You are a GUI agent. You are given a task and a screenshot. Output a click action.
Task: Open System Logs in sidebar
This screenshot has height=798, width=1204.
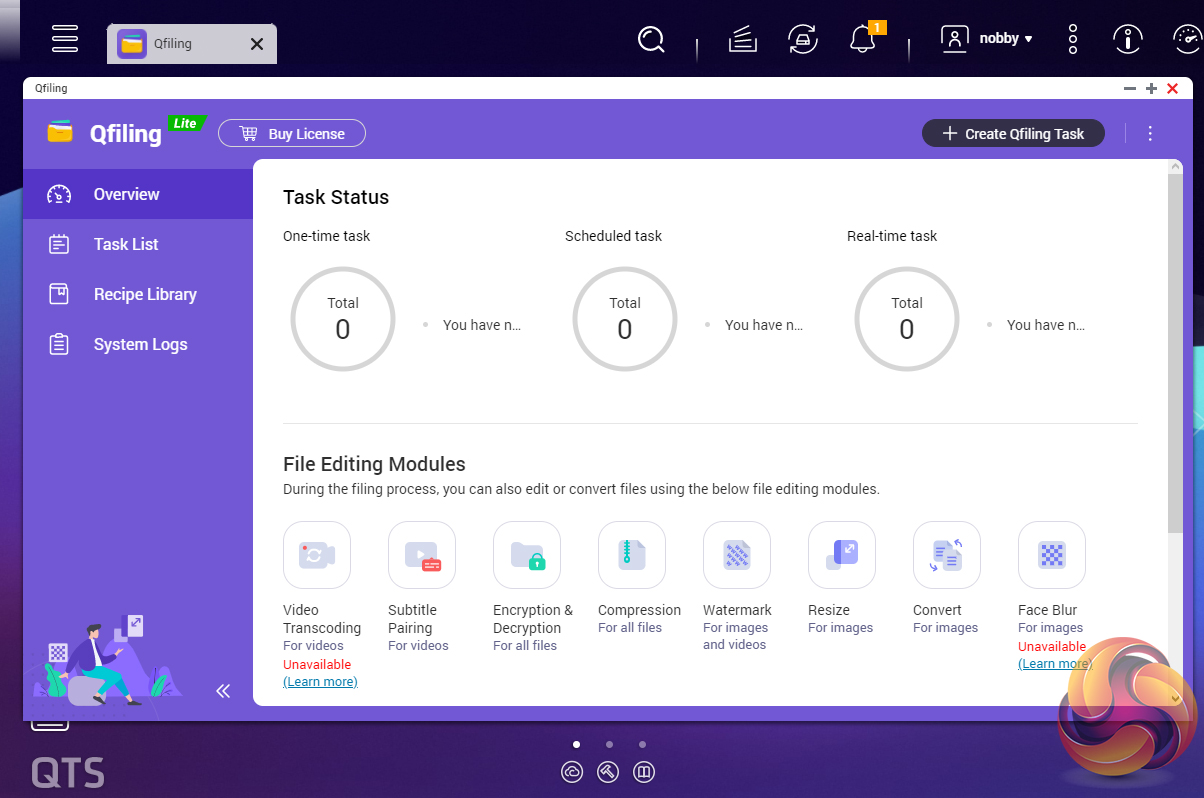140,344
